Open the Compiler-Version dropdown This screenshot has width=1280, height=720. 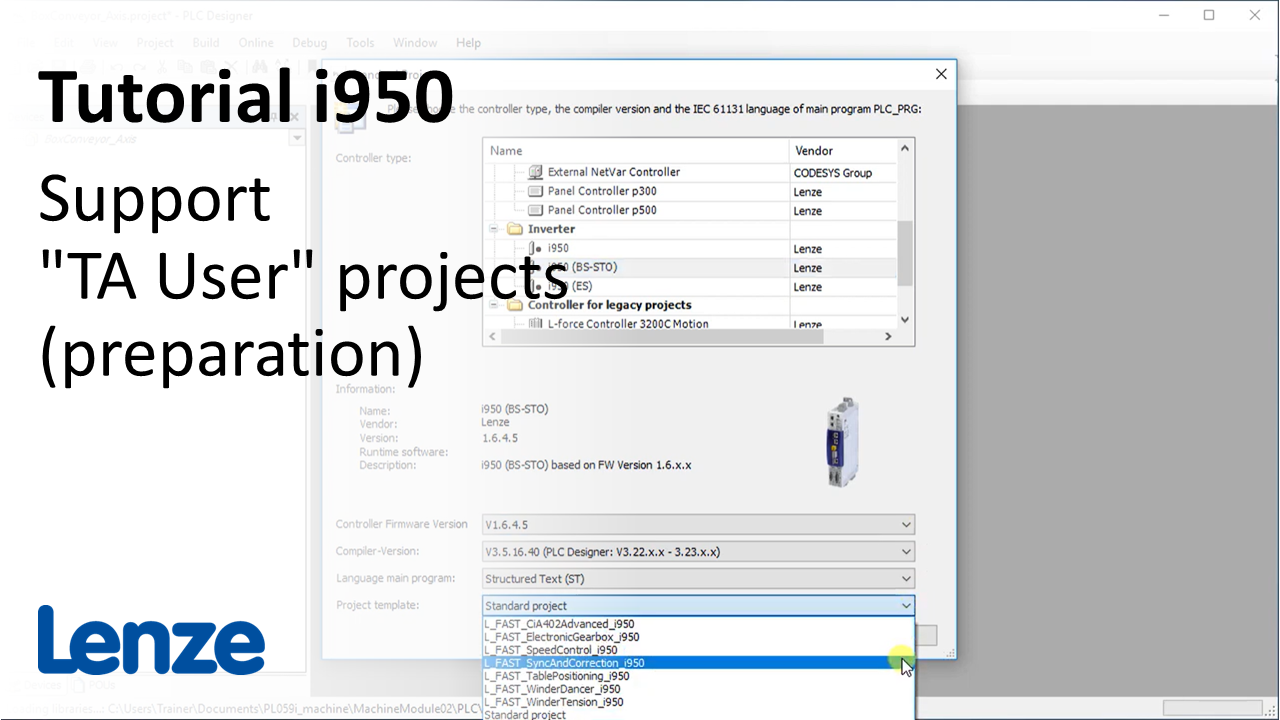905,551
